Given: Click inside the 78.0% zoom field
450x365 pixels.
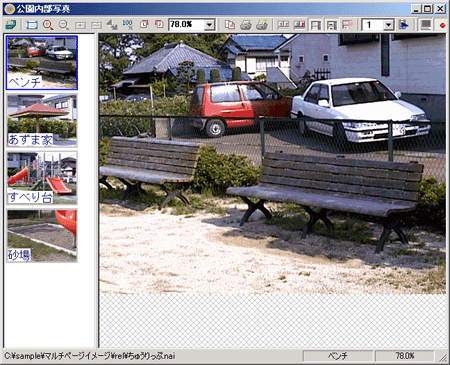Looking at the screenshot, I should point(186,25).
